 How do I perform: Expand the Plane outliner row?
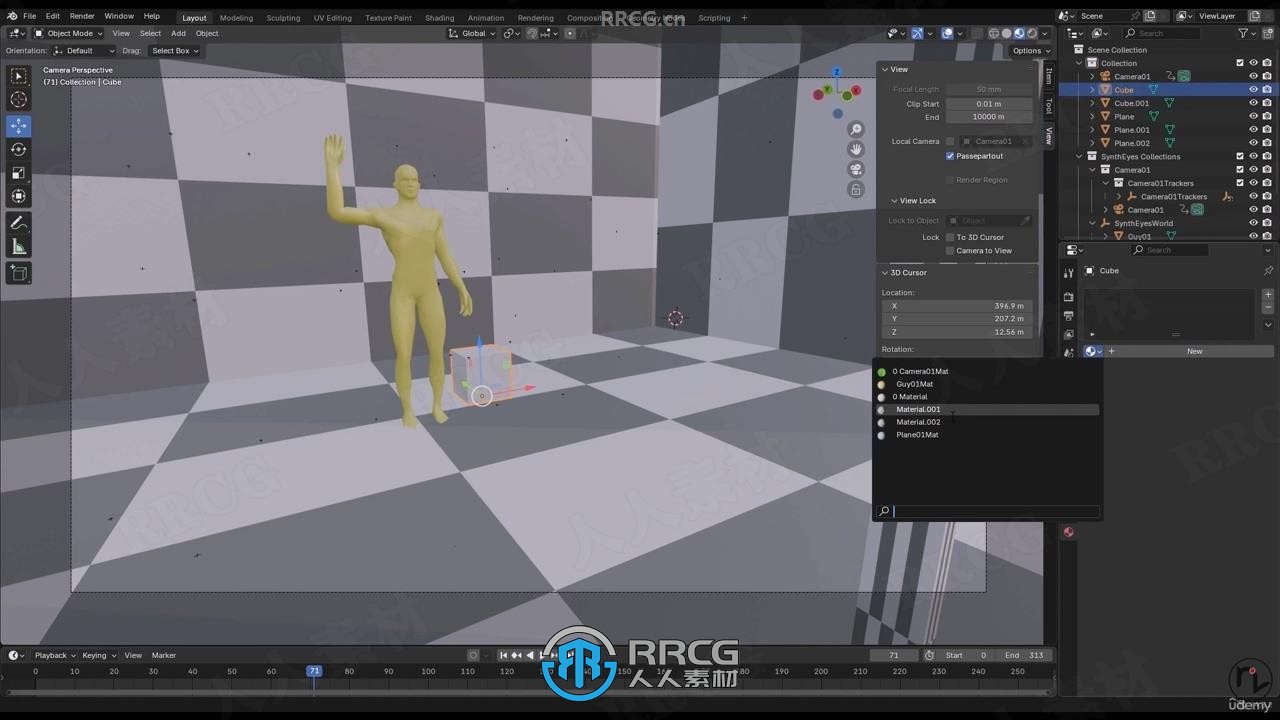(1092, 116)
